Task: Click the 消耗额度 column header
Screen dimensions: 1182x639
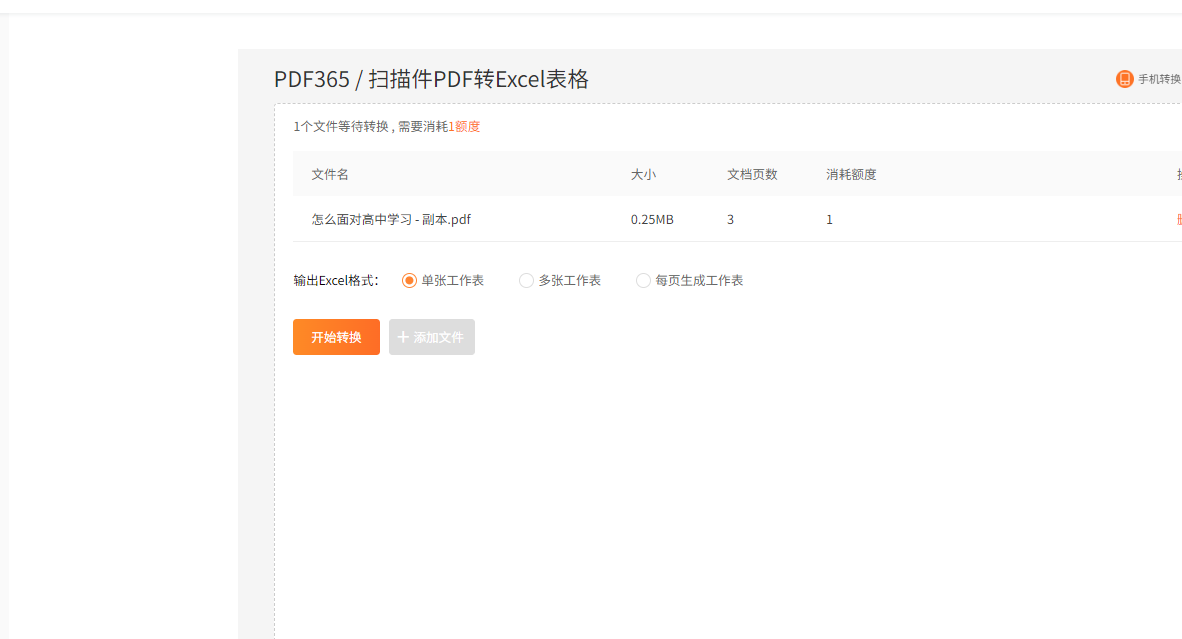Action: [x=851, y=174]
